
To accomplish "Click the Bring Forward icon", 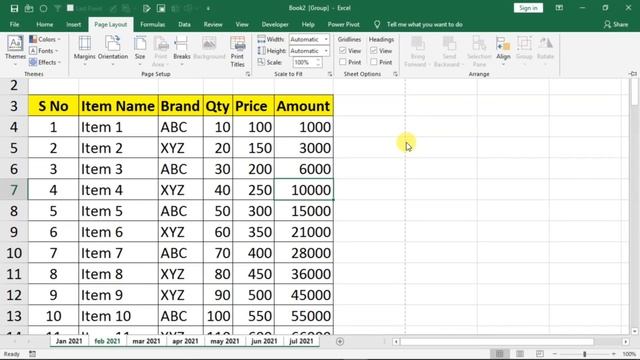I will click(x=417, y=51).
